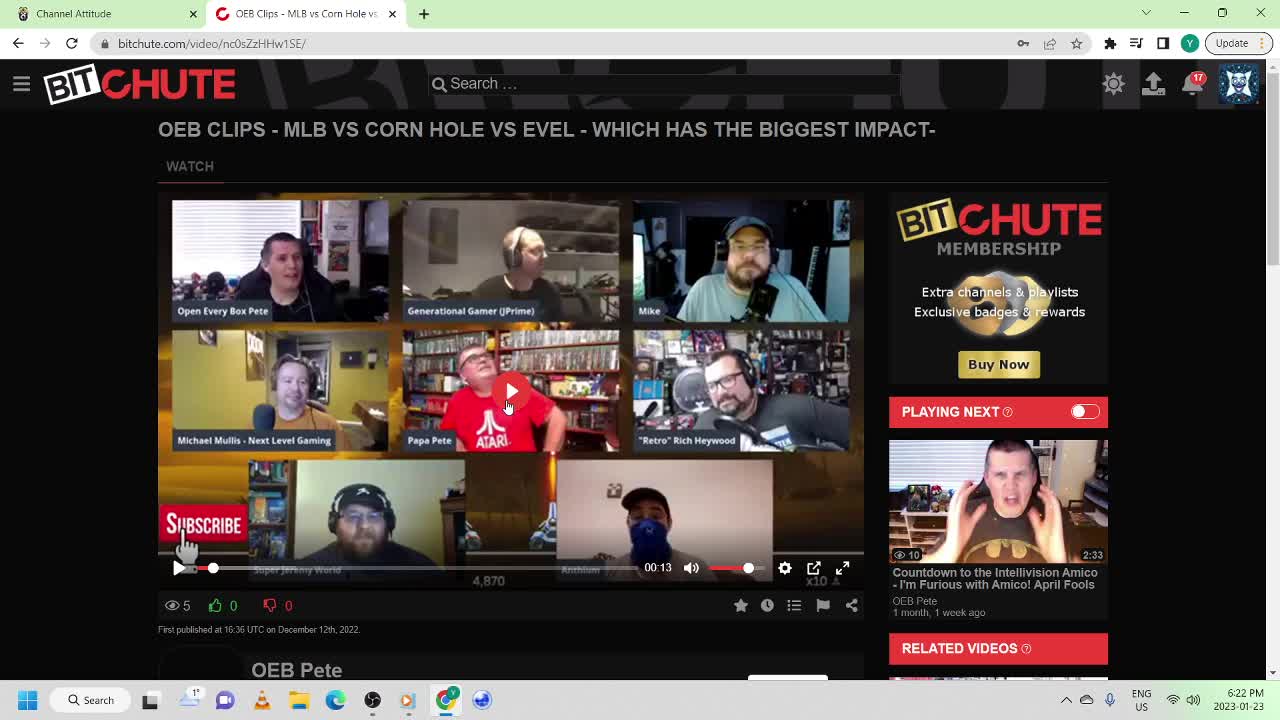1280x720 pixels.
Task: Click the Playing Next help icon
Action: pos(1007,412)
